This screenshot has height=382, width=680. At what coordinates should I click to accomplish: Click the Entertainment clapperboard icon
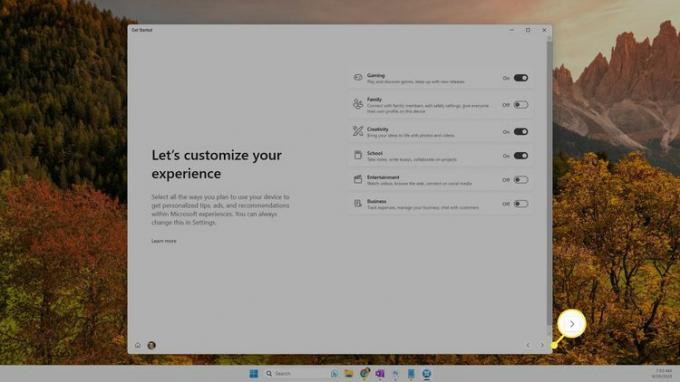(358, 179)
